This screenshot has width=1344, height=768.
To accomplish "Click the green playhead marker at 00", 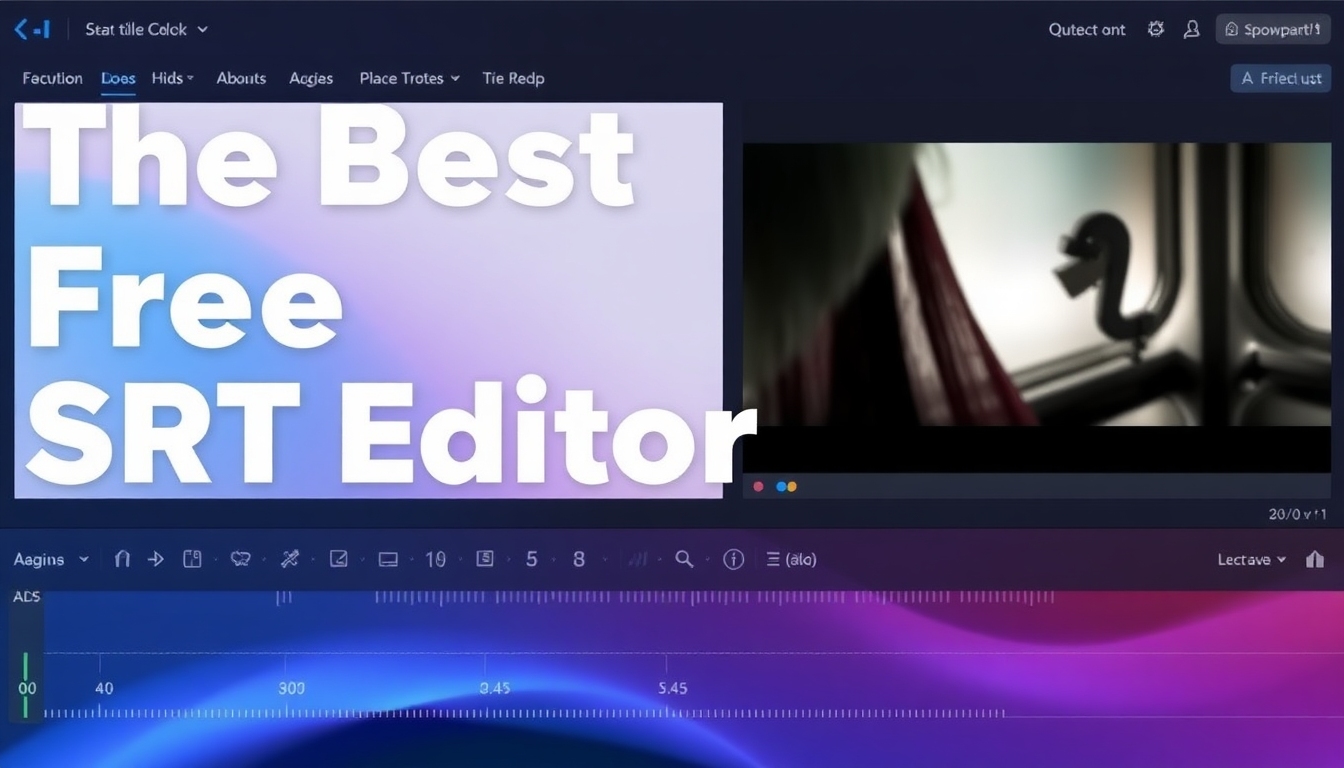I will [26, 687].
